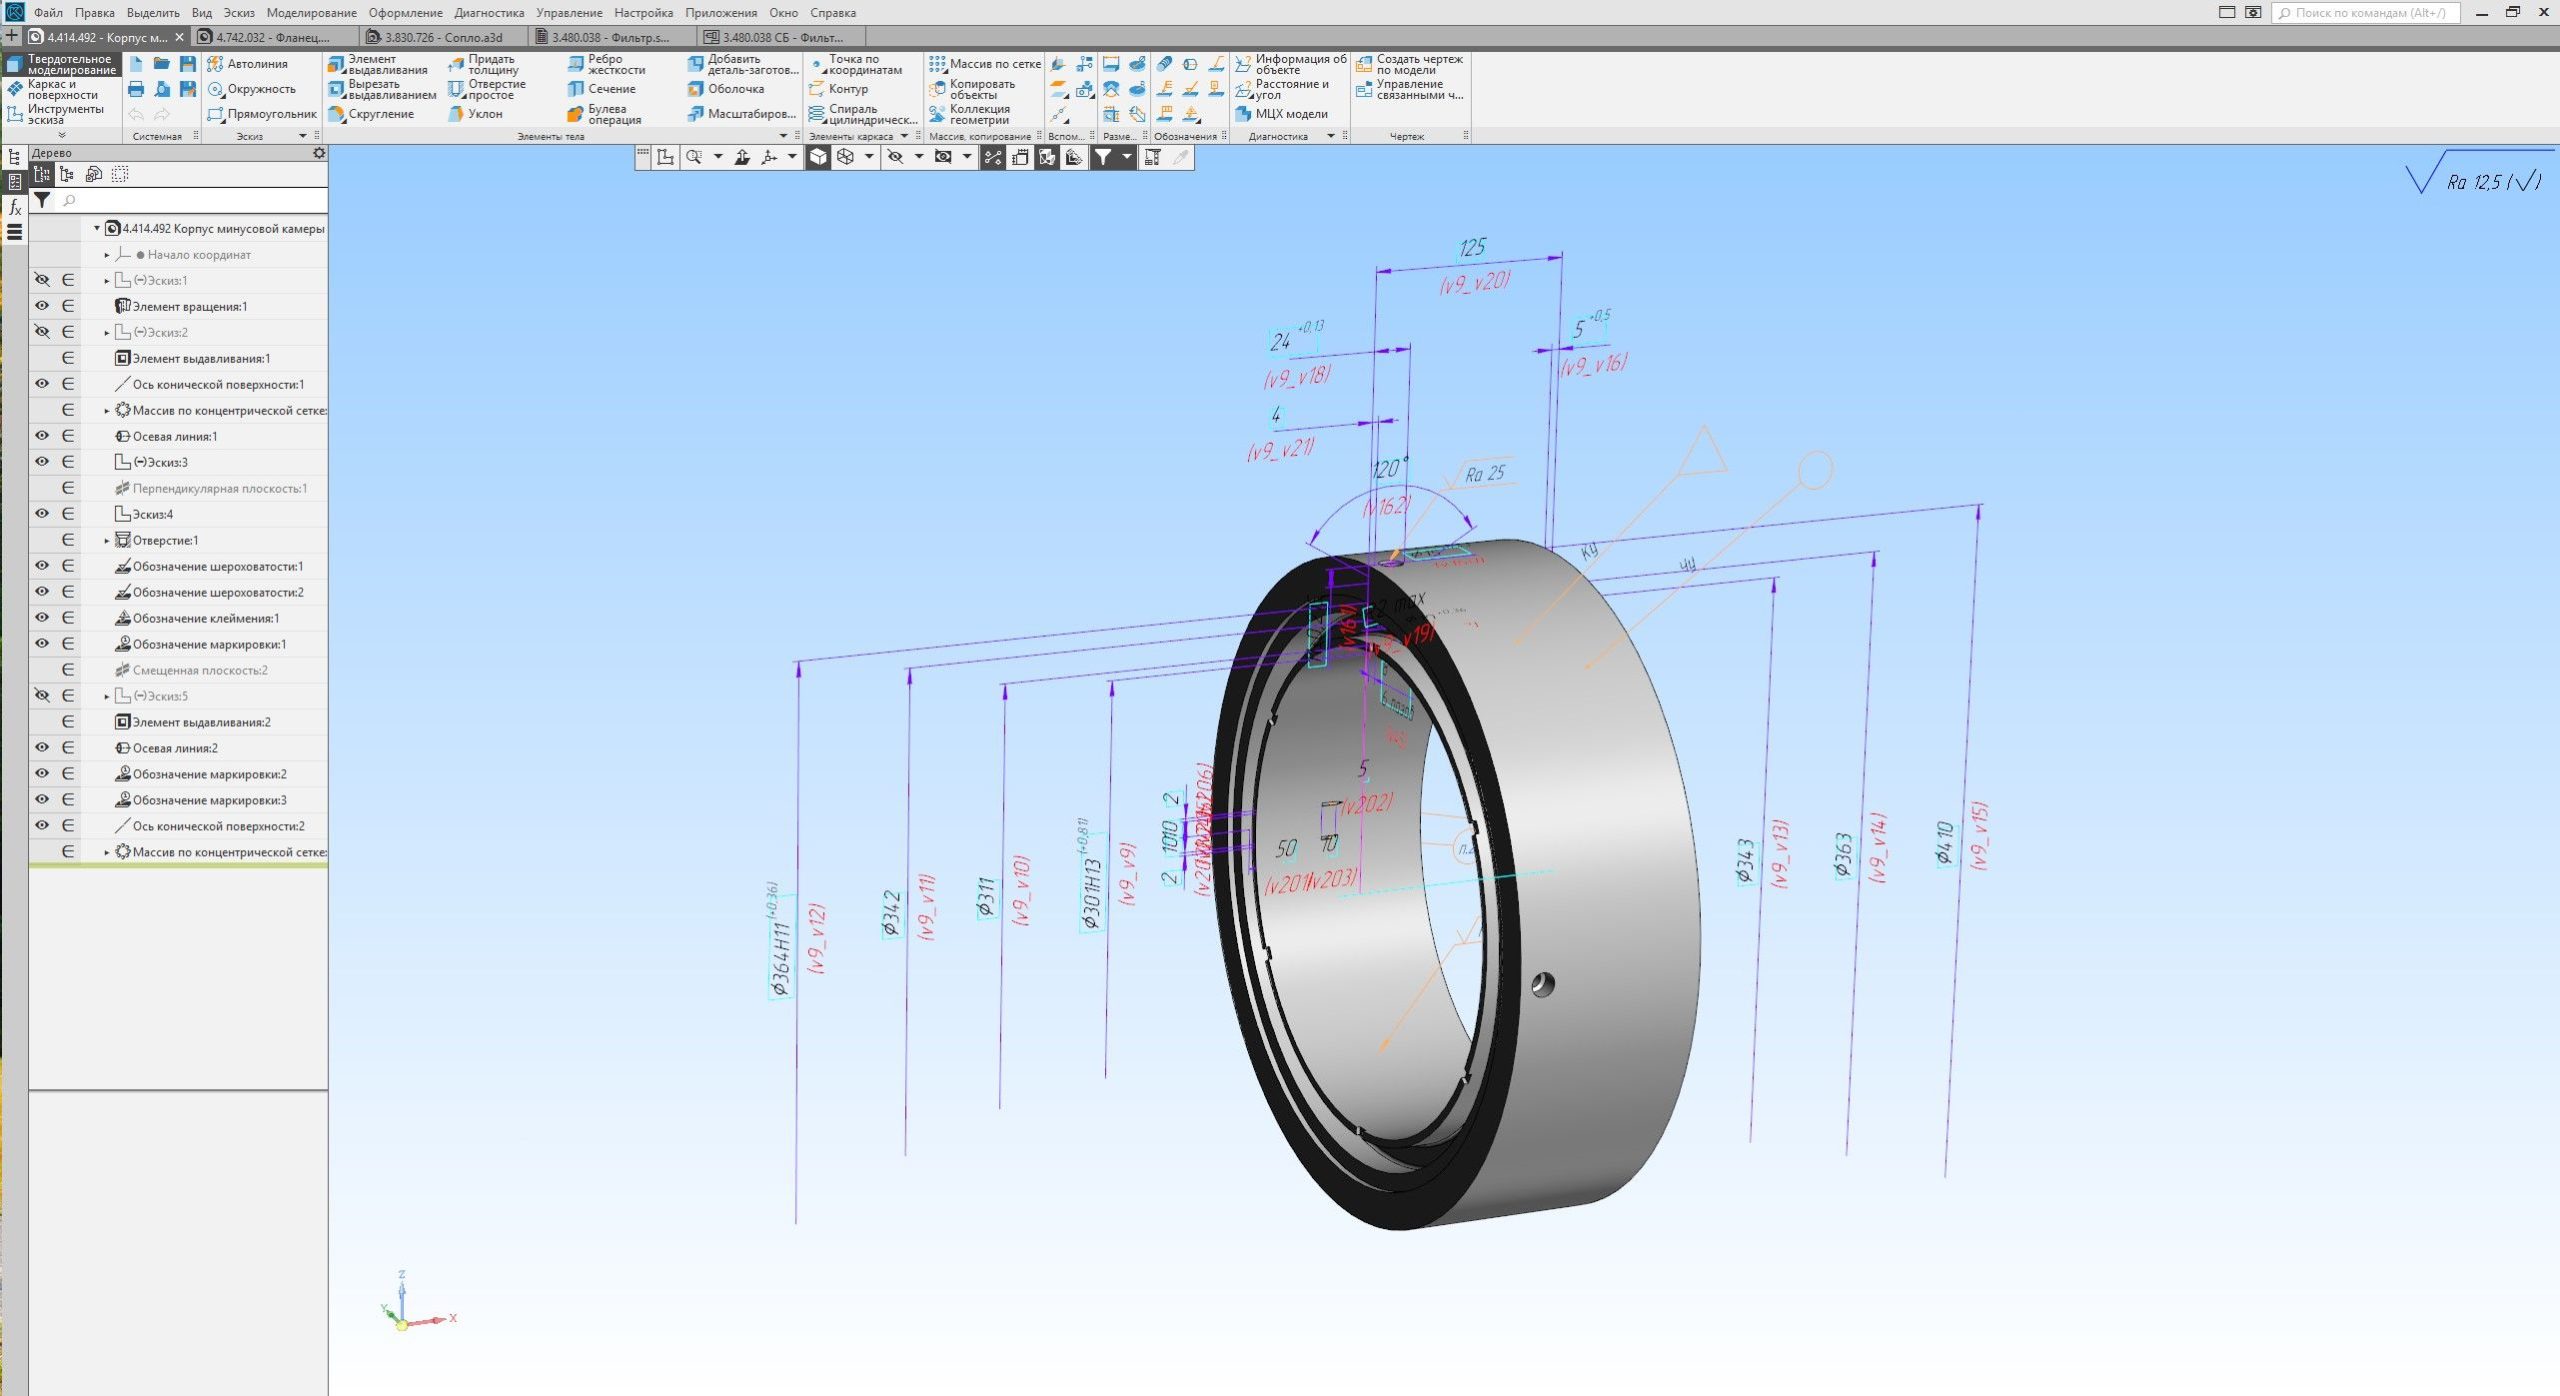Click the tree search filter field
Viewport: 2560px width, 1396px height.
(x=190, y=201)
